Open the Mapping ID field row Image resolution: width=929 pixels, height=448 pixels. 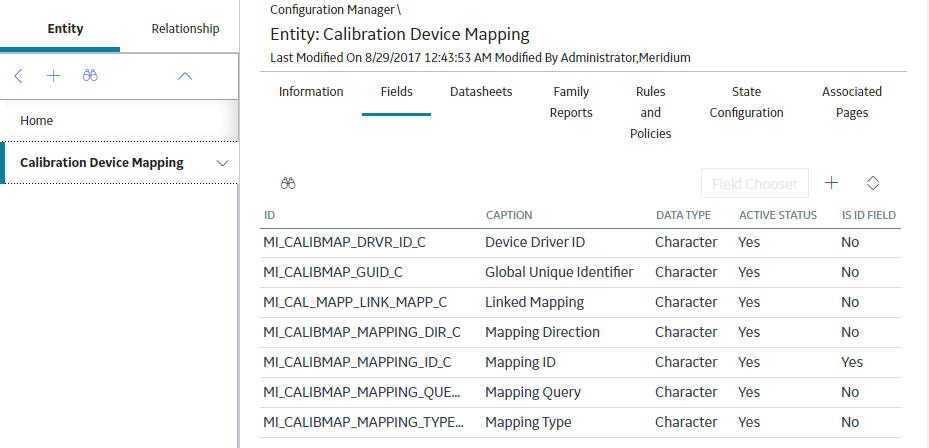click(x=581, y=362)
